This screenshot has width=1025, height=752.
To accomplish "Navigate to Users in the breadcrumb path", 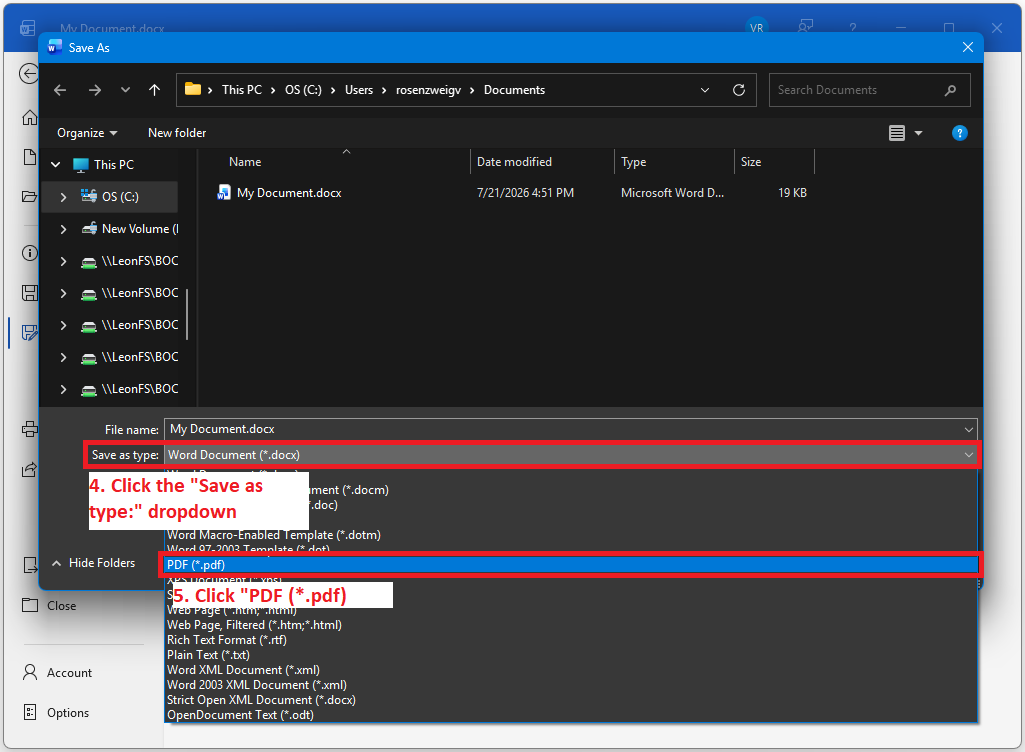I will click(359, 90).
